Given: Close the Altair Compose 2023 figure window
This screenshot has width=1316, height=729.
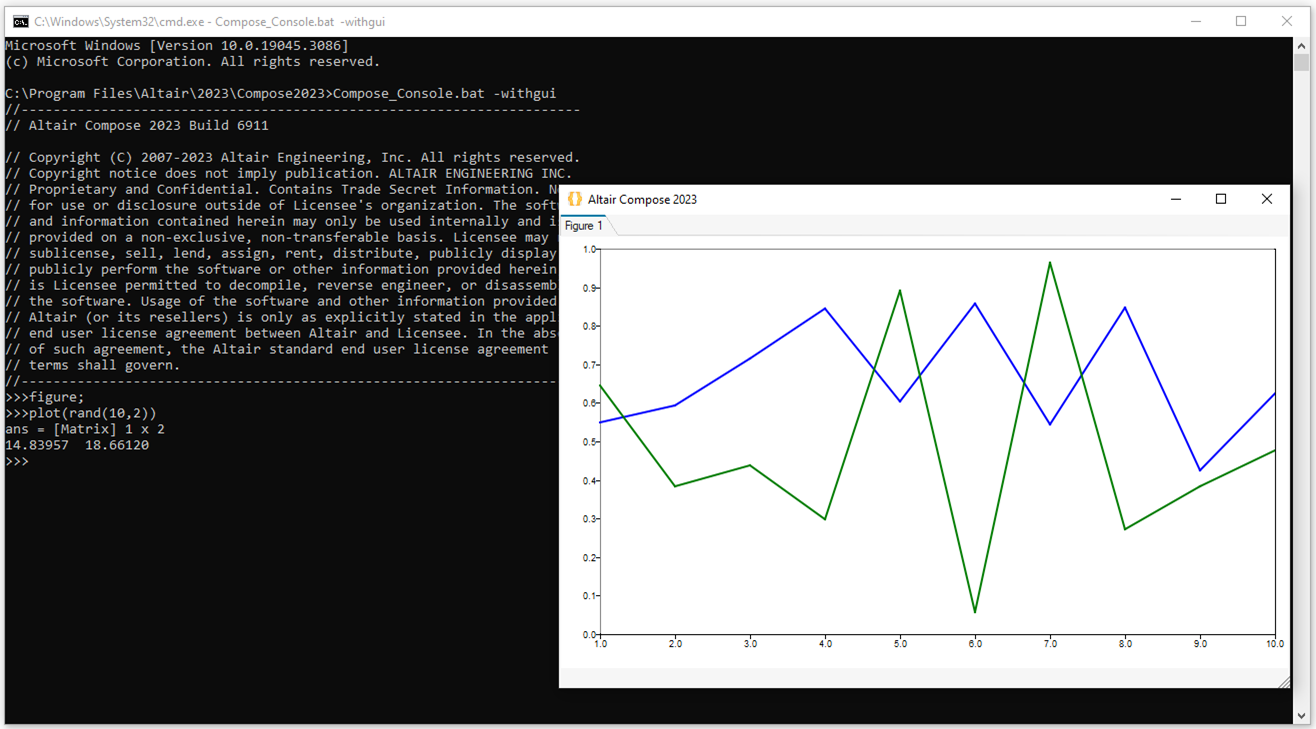Looking at the screenshot, I should (1267, 199).
